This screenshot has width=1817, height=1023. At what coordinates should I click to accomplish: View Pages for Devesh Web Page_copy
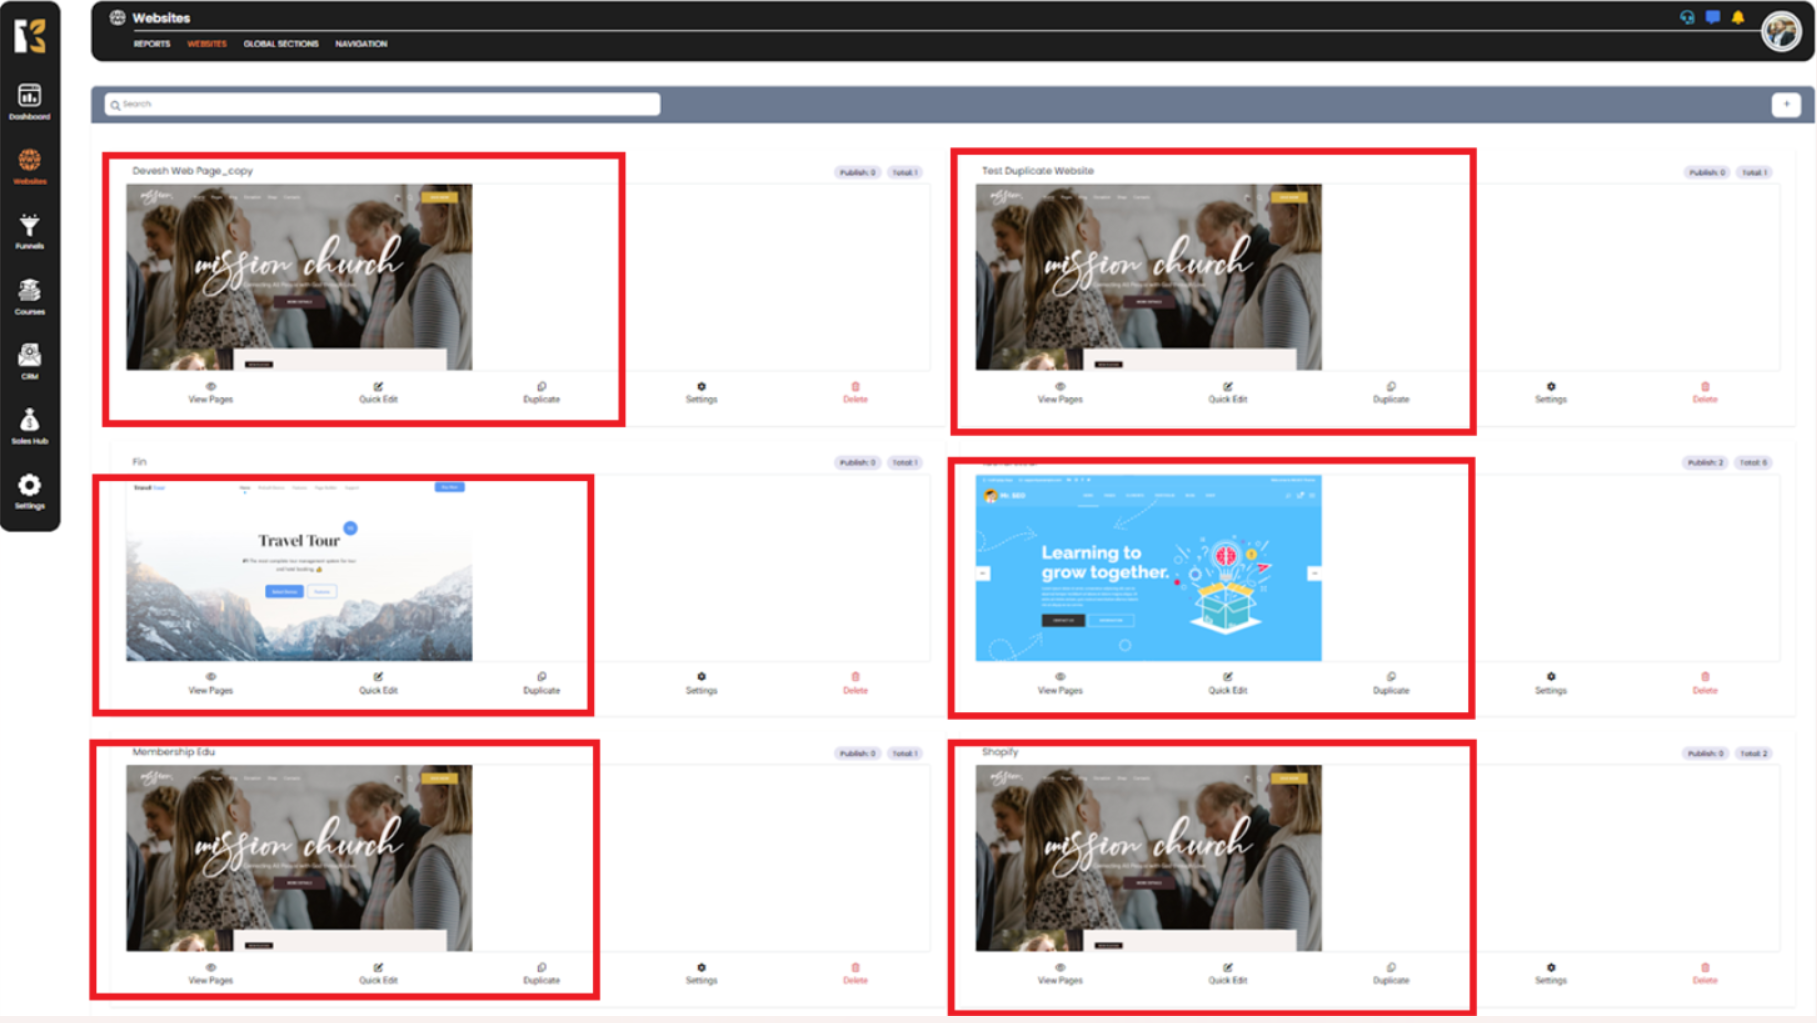pyautogui.click(x=210, y=392)
